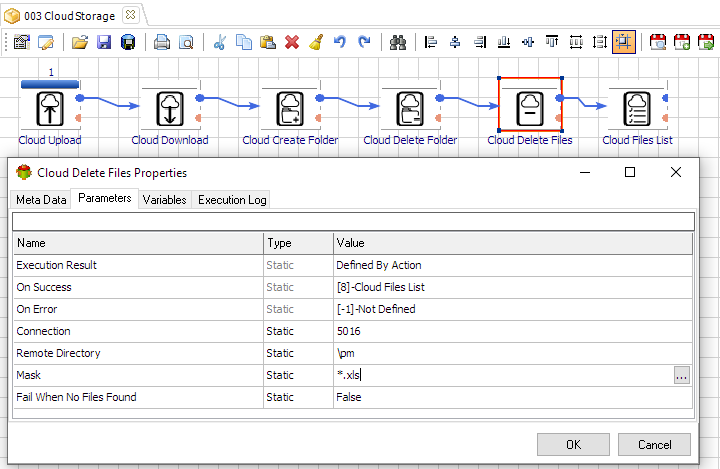Confirm dialog with OK button
The image size is (720, 469).
pos(573,445)
